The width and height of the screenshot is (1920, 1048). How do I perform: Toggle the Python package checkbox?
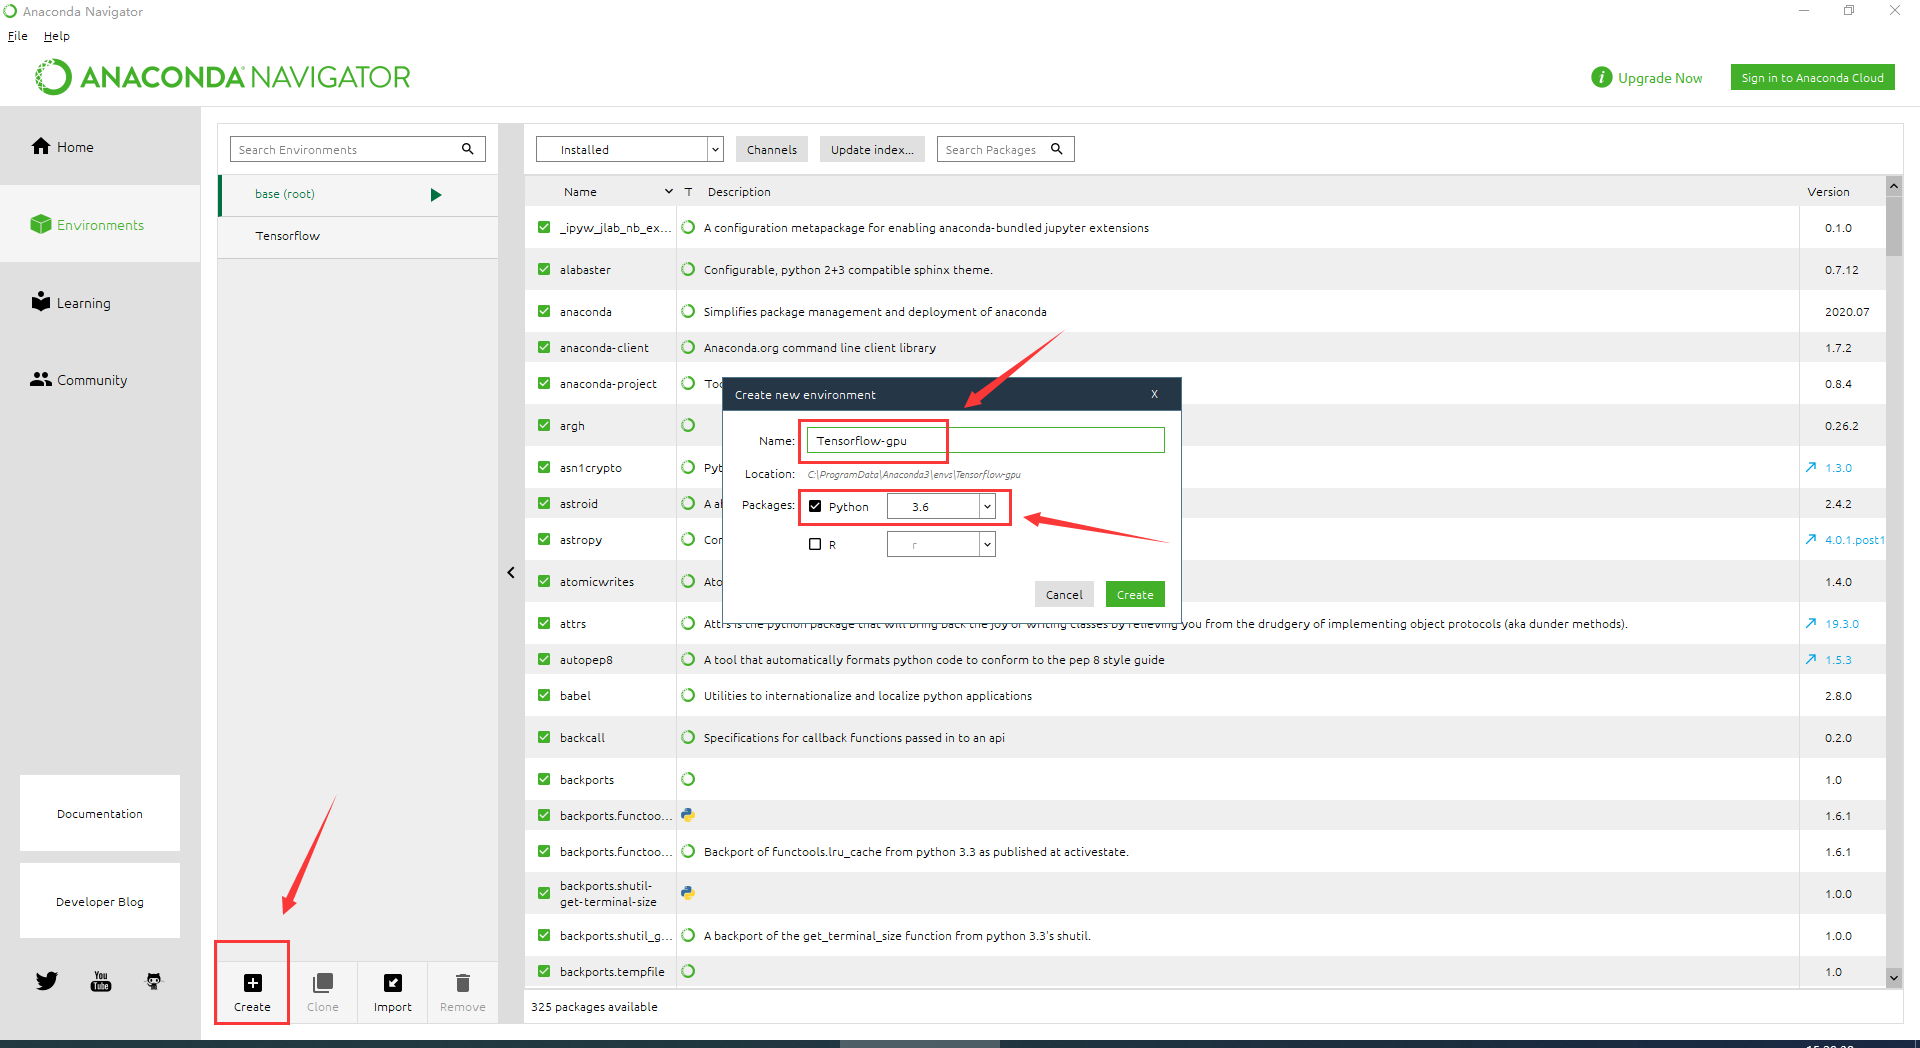click(815, 506)
